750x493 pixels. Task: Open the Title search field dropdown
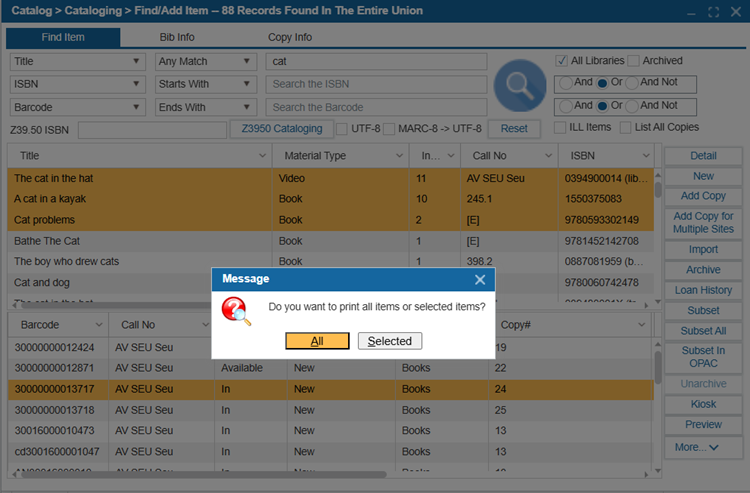click(x=77, y=61)
